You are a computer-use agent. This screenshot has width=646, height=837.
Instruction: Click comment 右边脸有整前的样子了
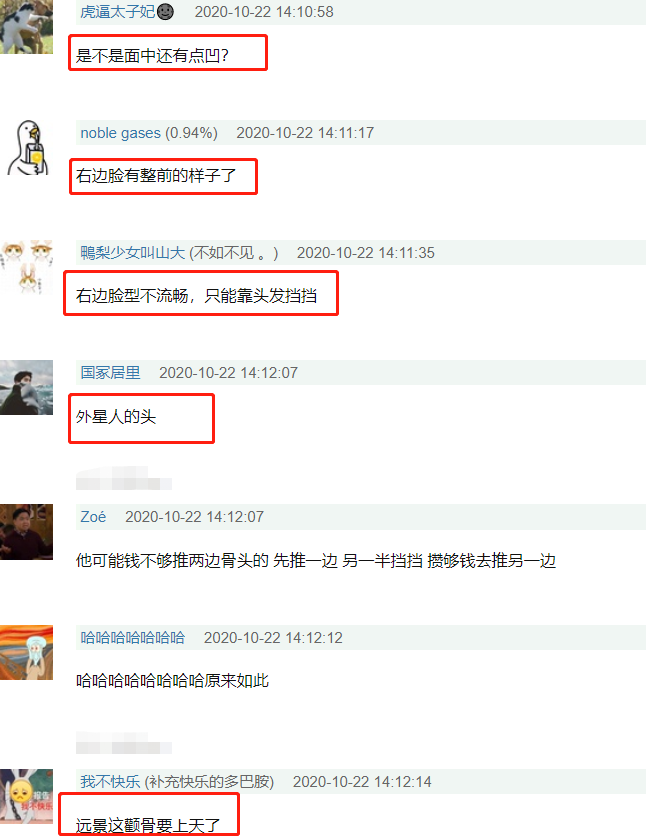(x=156, y=176)
